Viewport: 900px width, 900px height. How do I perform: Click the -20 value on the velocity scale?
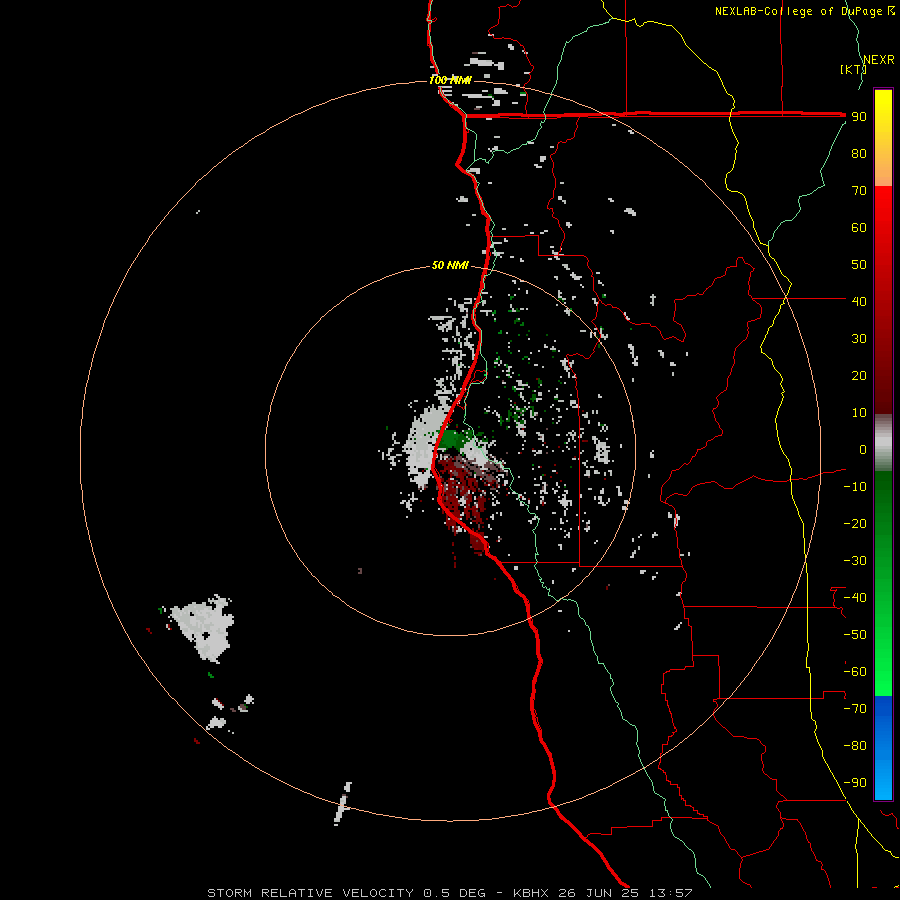point(855,524)
